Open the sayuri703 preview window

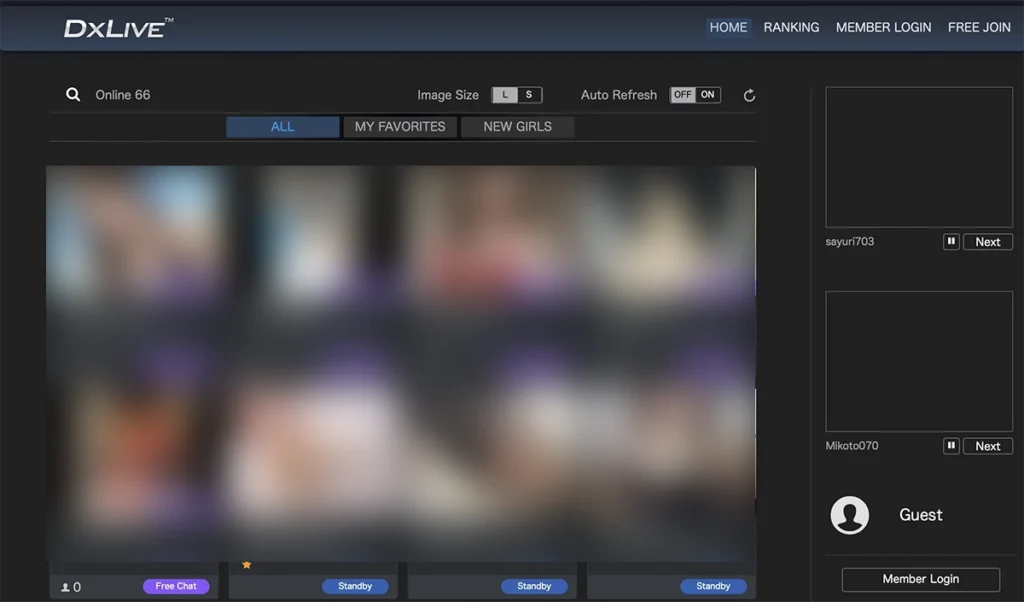tap(919, 157)
